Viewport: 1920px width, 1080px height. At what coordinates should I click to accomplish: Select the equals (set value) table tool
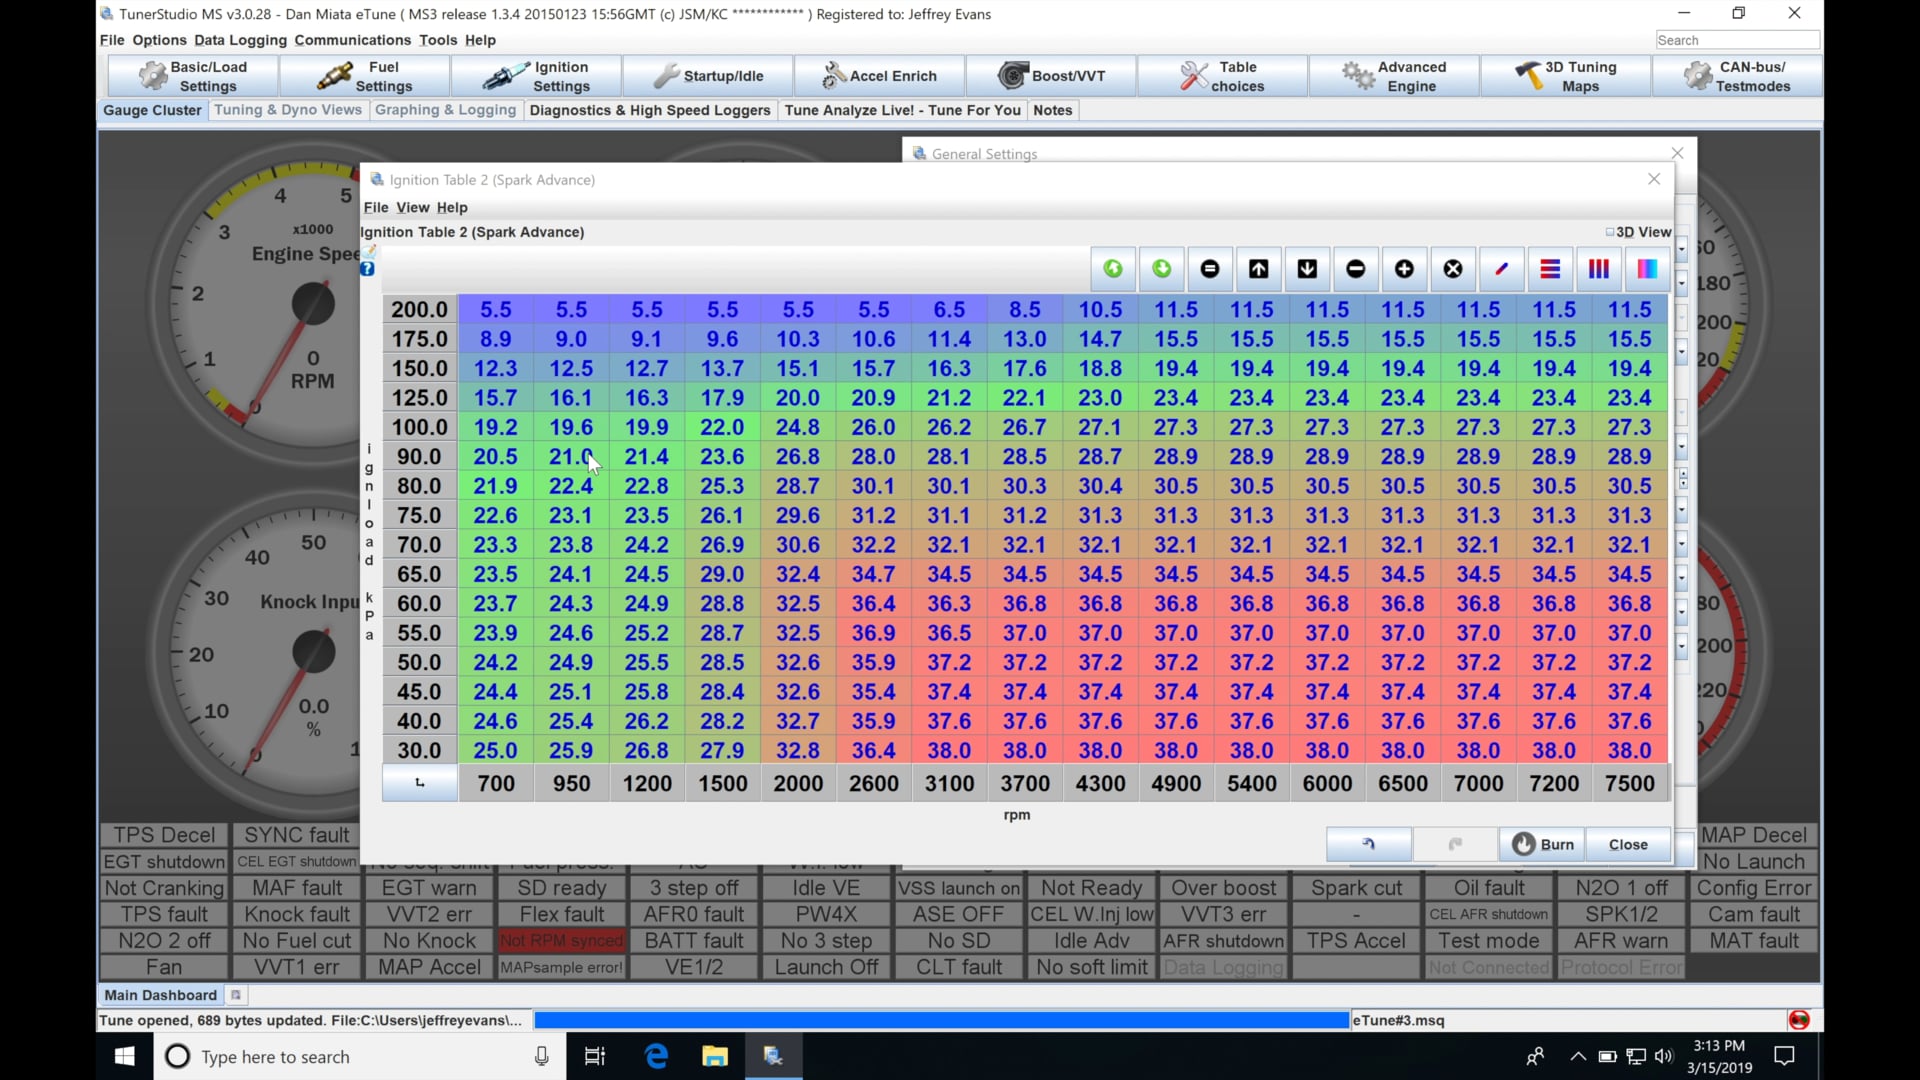[x=1210, y=268]
